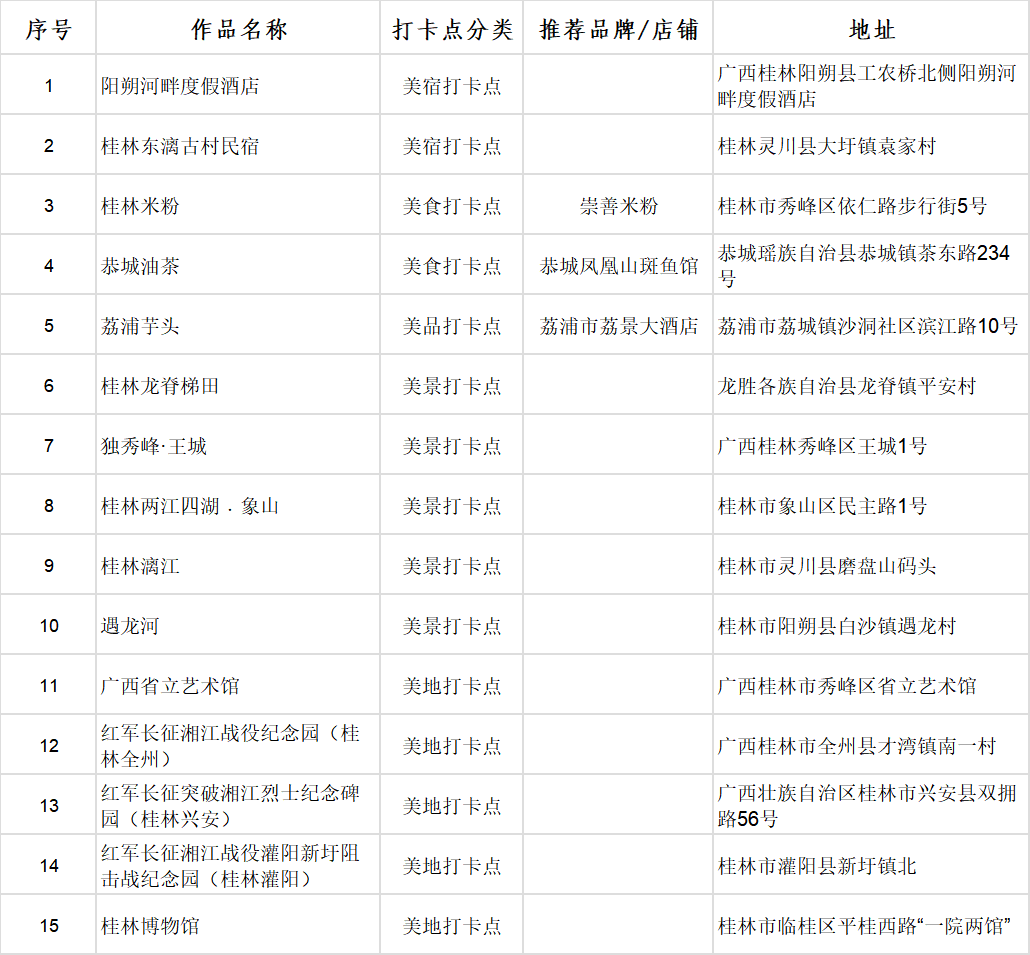1030x955 pixels.
Task: Click the 地址 column header
Action: [x=871, y=29]
